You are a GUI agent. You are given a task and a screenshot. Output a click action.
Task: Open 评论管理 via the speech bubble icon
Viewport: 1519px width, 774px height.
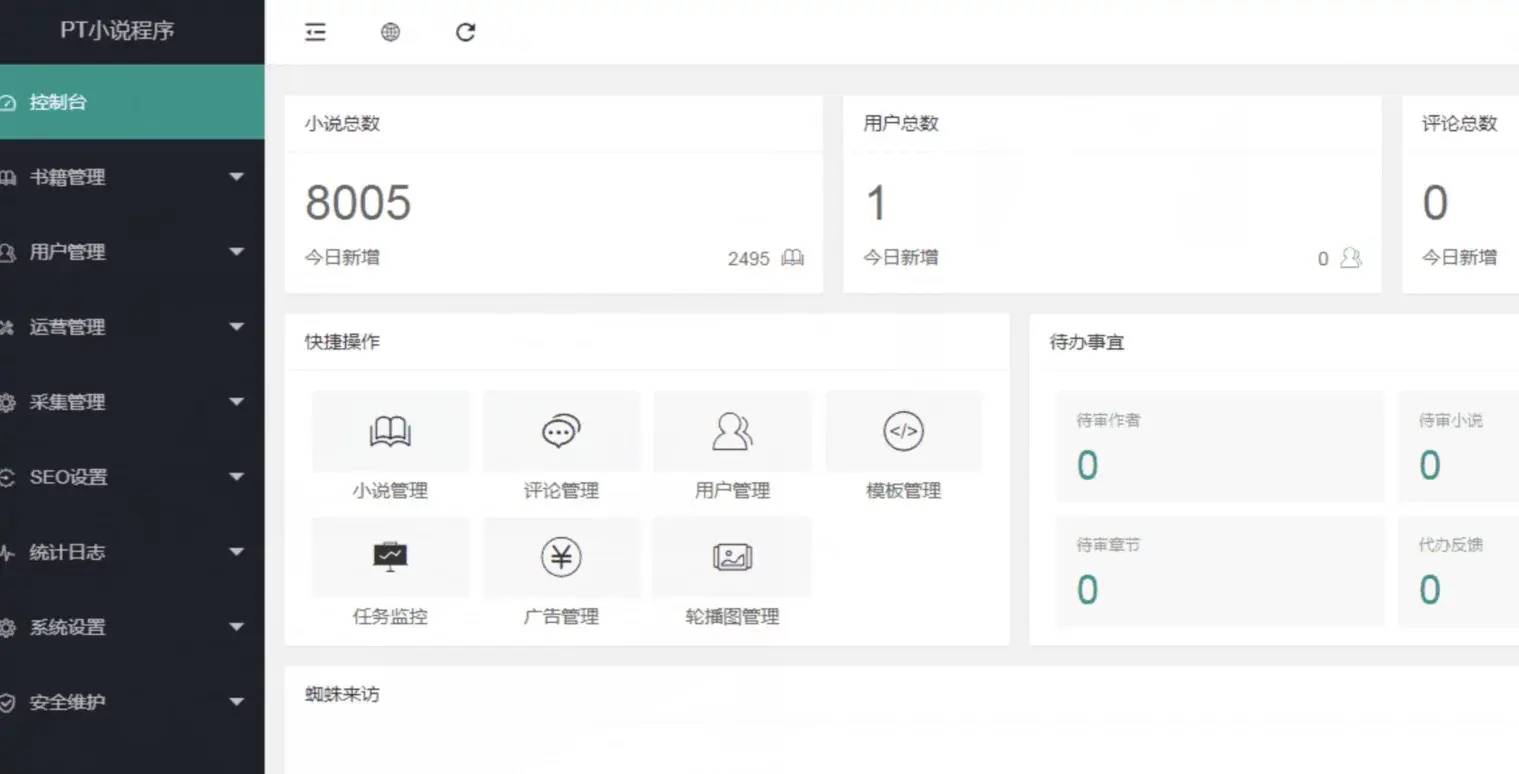tap(561, 432)
